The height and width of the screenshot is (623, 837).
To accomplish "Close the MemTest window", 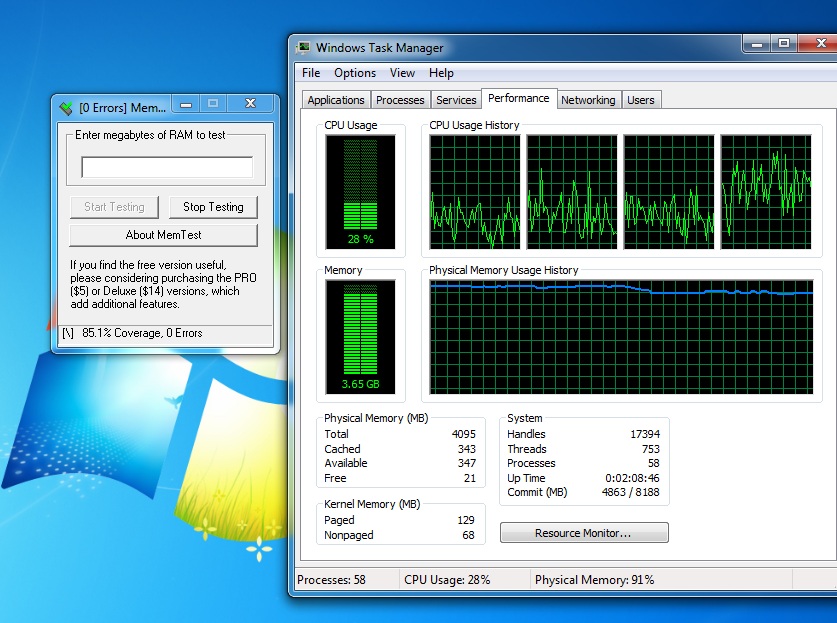I will [250, 103].
